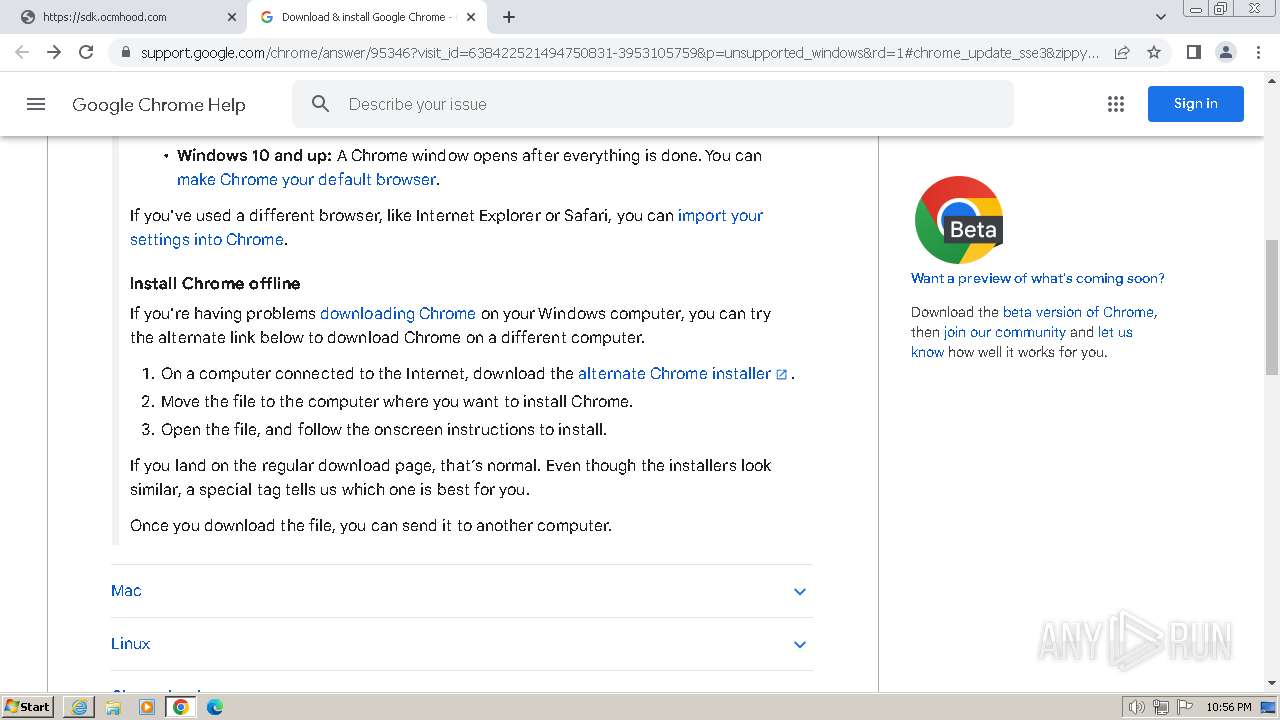Click the volume speaker tray icon
Image resolution: width=1280 pixels, height=720 pixels.
pyautogui.click(x=1137, y=707)
